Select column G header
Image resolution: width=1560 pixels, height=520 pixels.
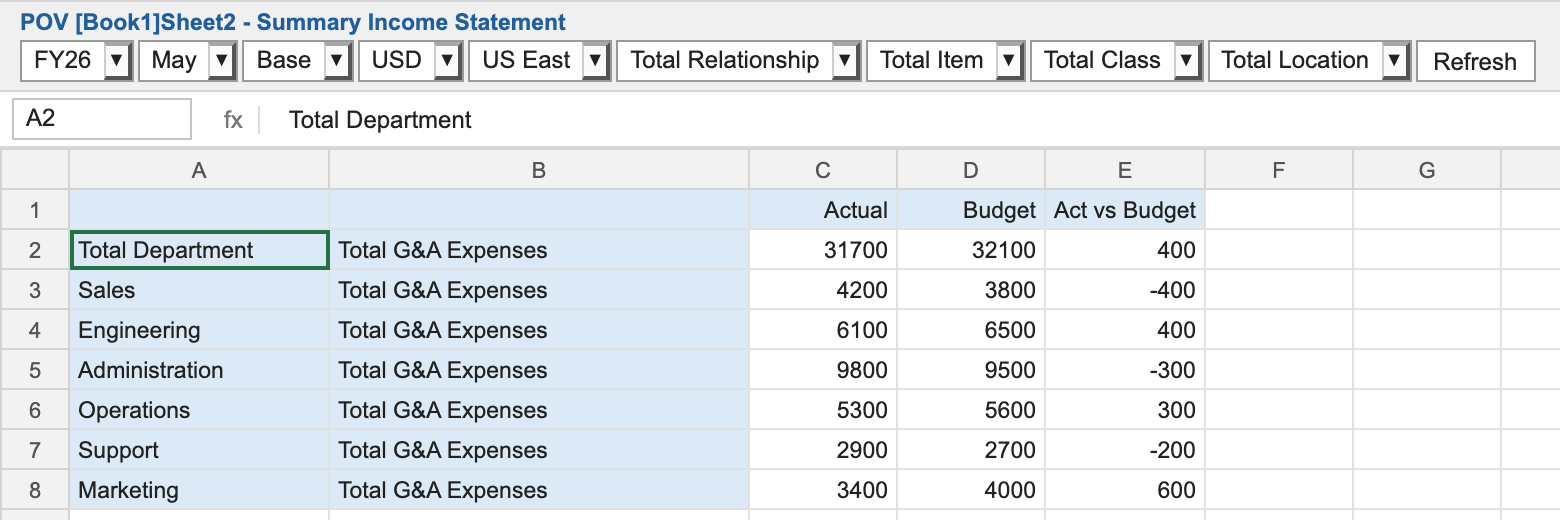pos(1427,170)
